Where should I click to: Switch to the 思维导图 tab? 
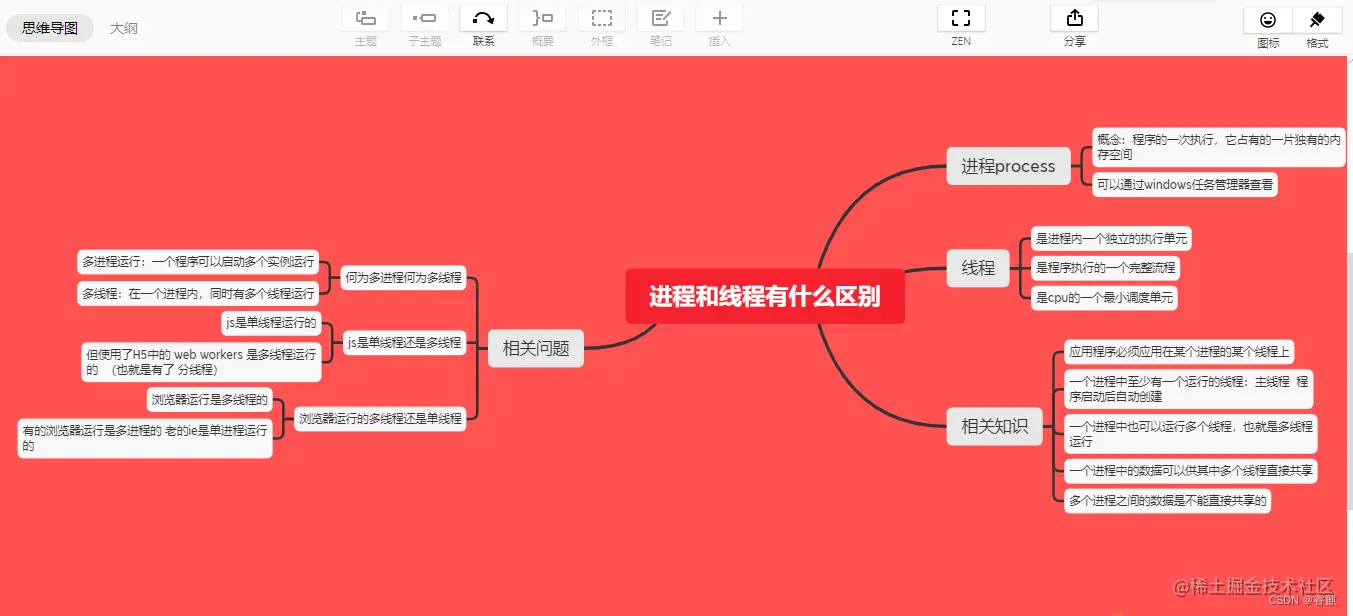click(x=50, y=28)
